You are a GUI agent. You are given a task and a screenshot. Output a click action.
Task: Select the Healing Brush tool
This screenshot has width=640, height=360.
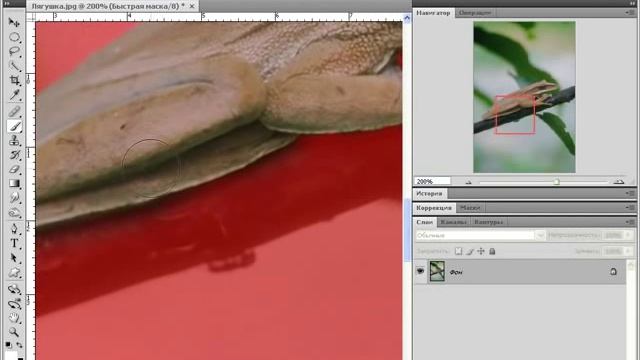[14, 111]
